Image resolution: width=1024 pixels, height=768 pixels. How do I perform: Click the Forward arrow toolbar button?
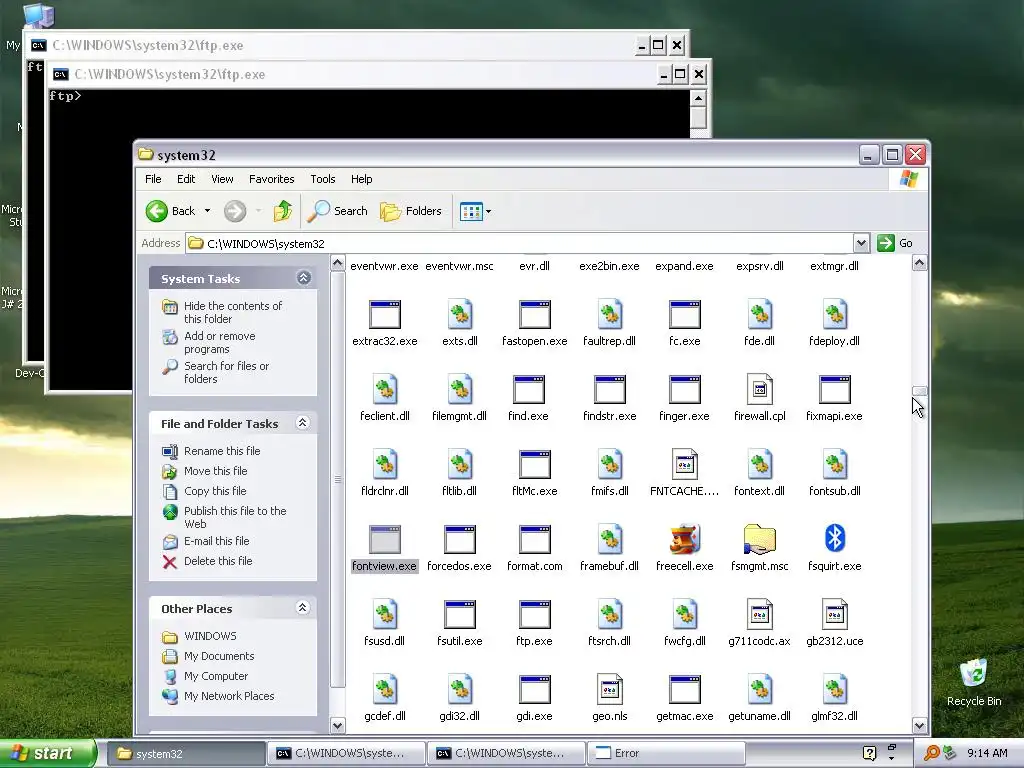pos(234,211)
